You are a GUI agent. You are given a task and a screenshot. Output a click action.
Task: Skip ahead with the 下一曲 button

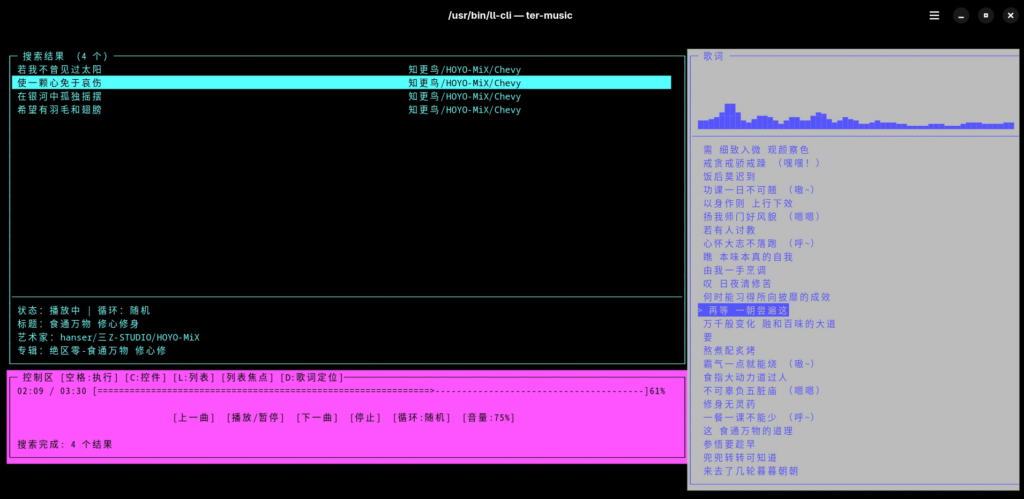click(318, 418)
